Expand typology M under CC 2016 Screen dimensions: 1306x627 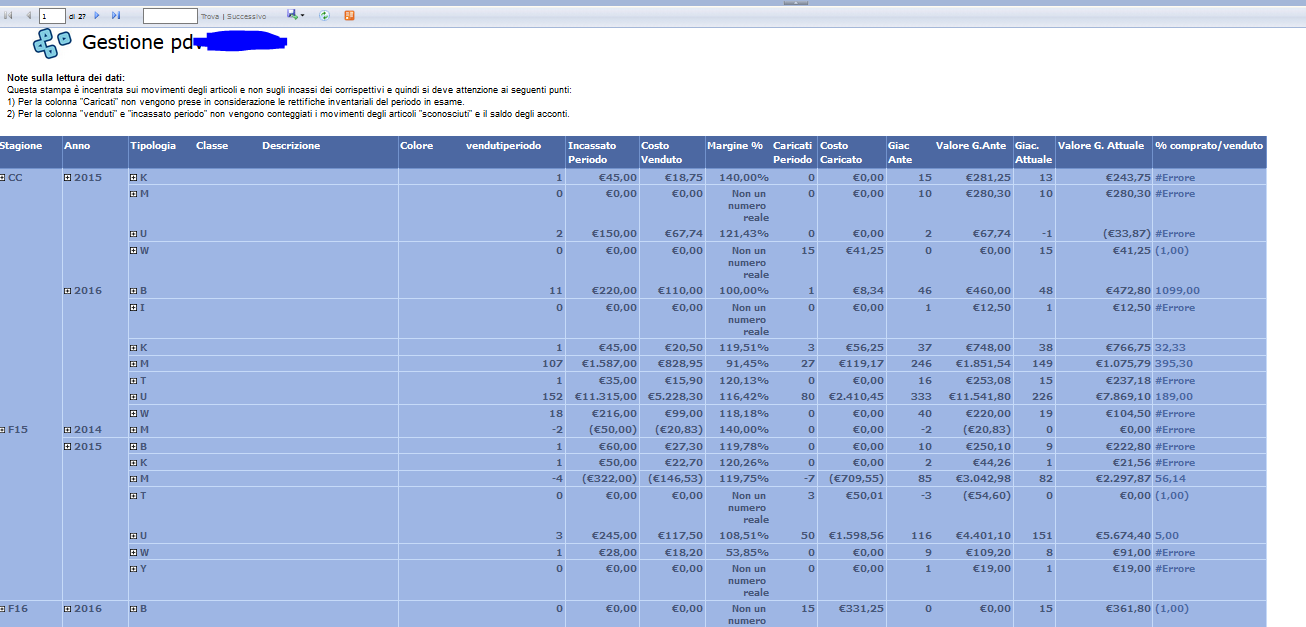(x=133, y=364)
